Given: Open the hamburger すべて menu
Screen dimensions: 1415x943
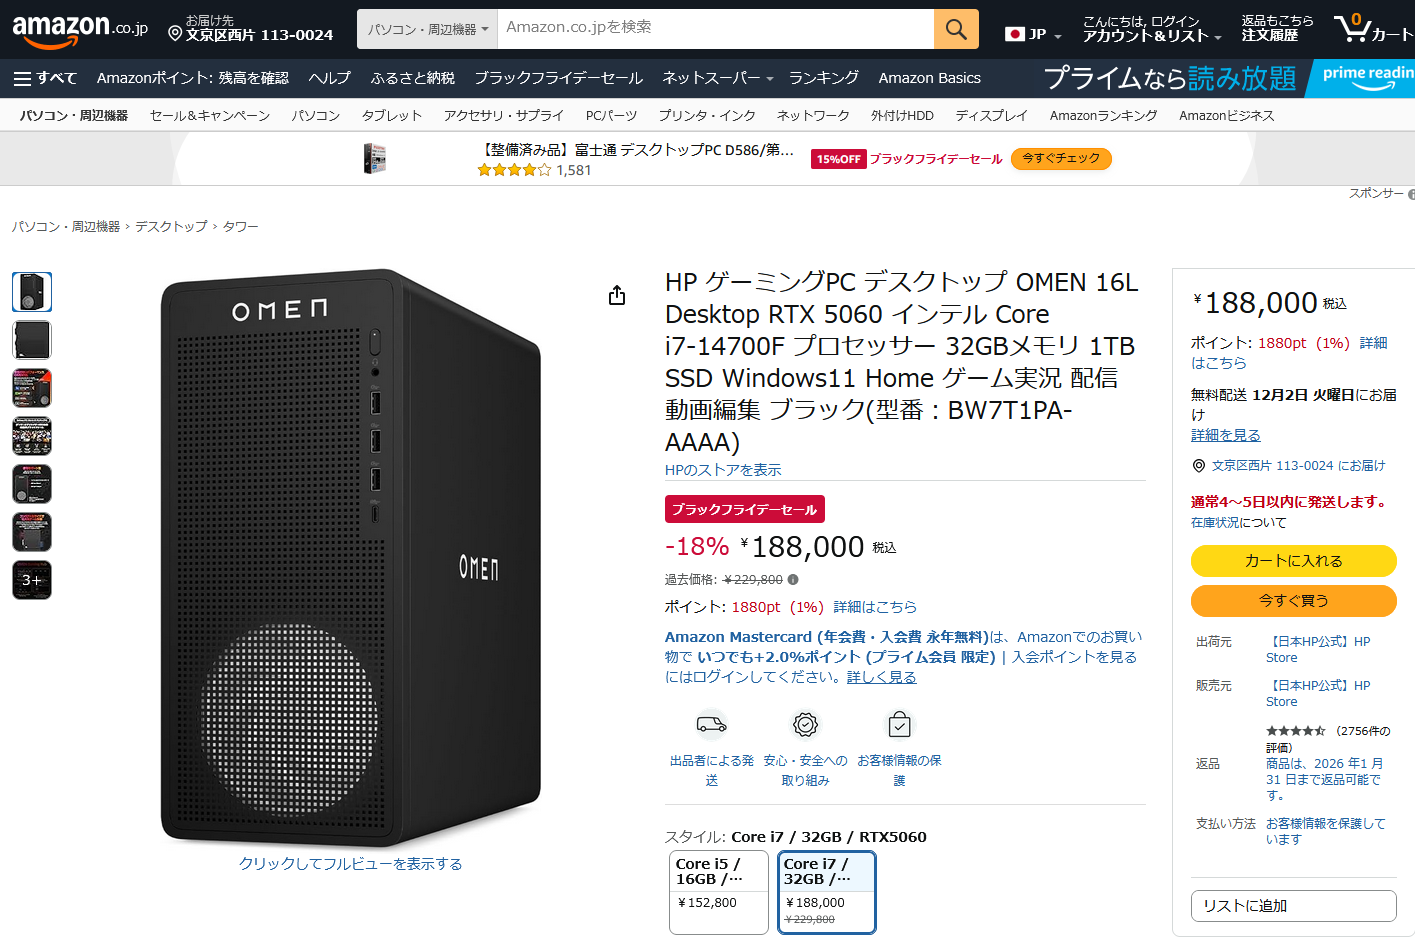Looking at the screenshot, I should [45, 78].
